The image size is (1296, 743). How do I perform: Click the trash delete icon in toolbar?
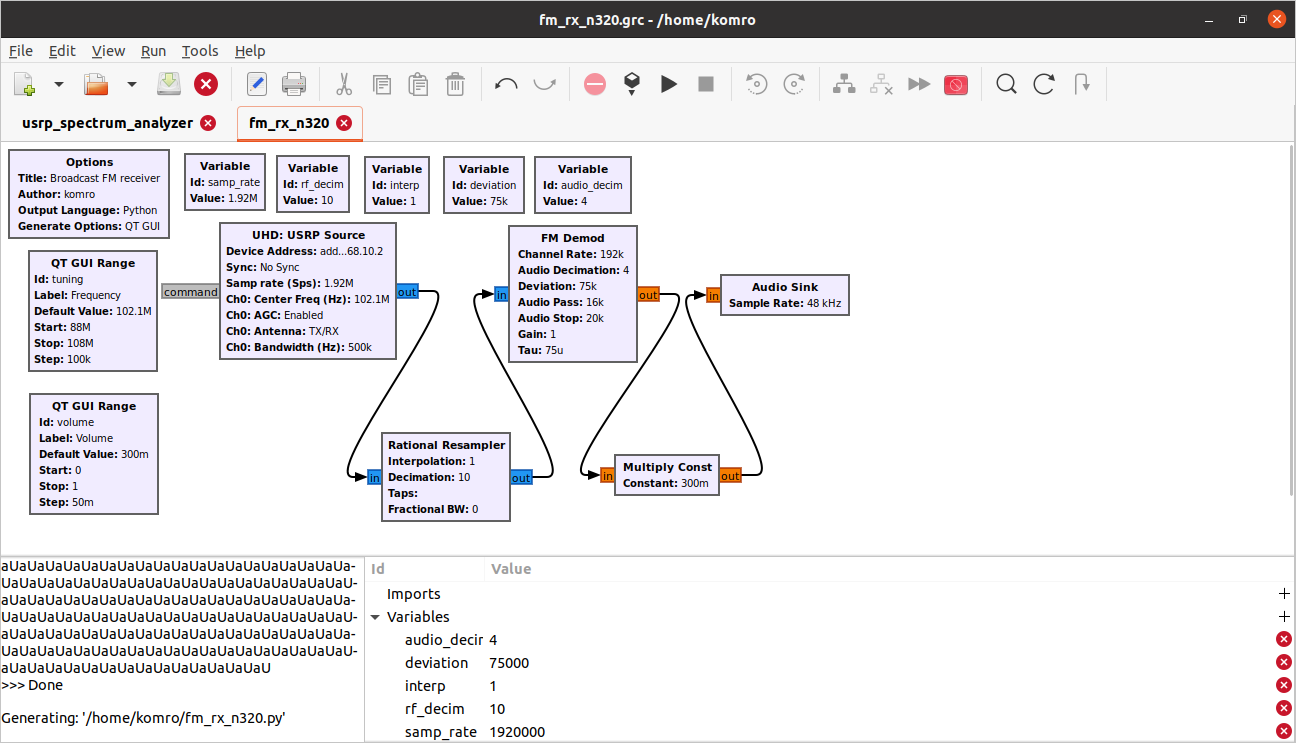tap(455, 85)
